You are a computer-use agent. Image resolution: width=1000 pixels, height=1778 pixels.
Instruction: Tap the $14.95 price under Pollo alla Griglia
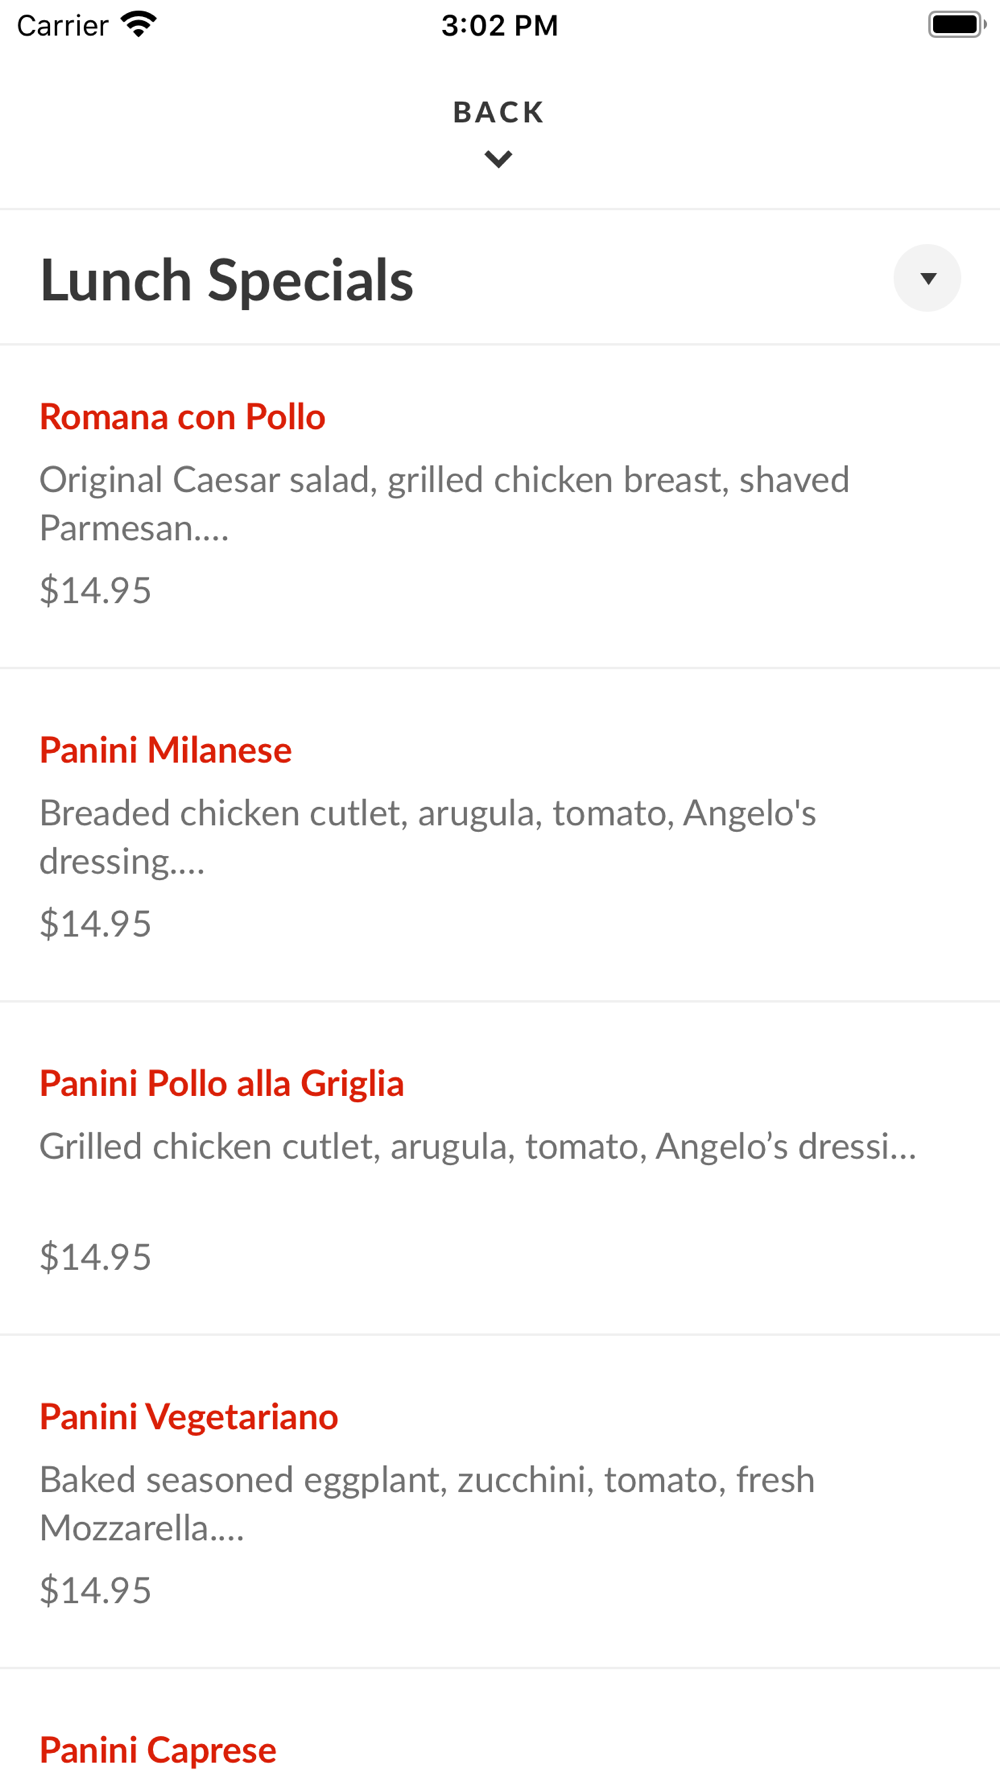tap(95, 1257)
